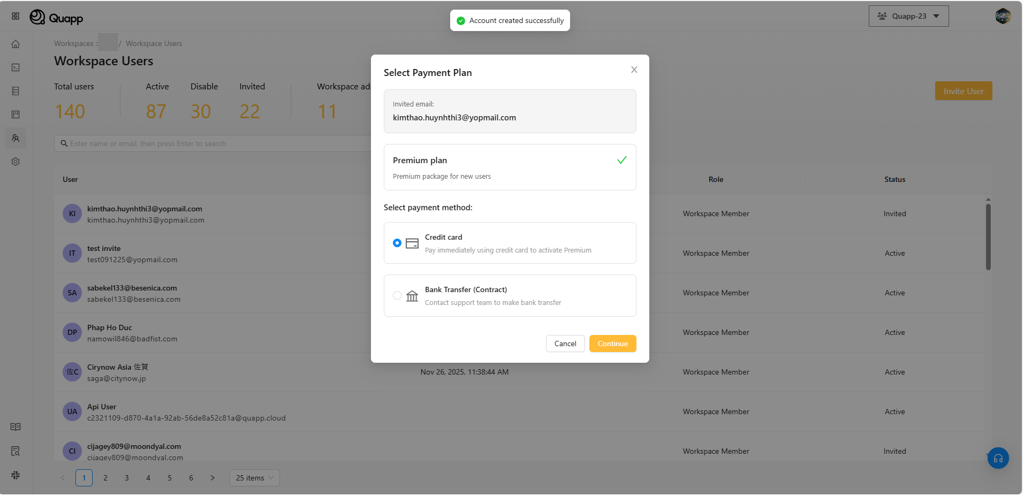1024x496 pixels.
Task: Click the Workspace Users breadcrumb
Action: [154, 44]
